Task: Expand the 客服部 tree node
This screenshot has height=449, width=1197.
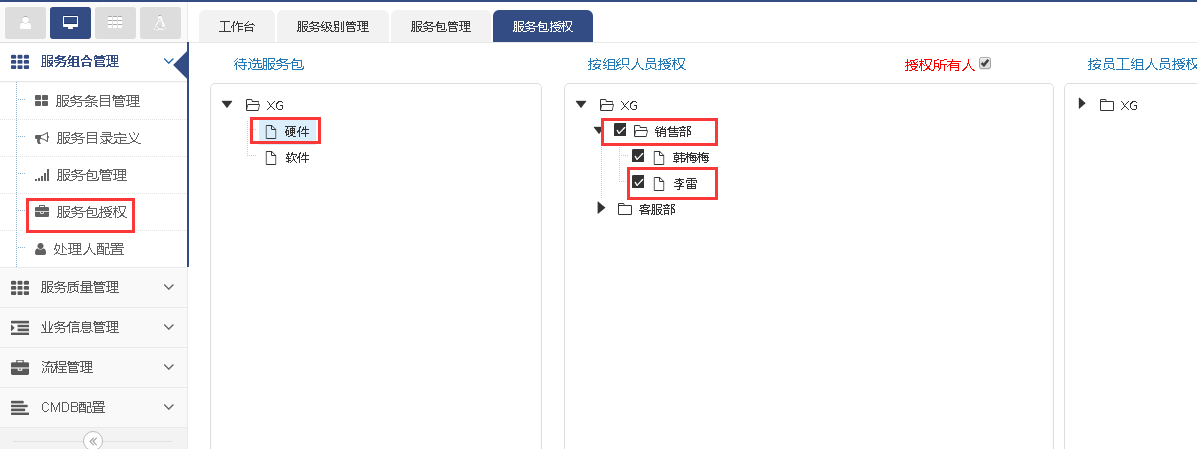Action: [x=601, y=208]
